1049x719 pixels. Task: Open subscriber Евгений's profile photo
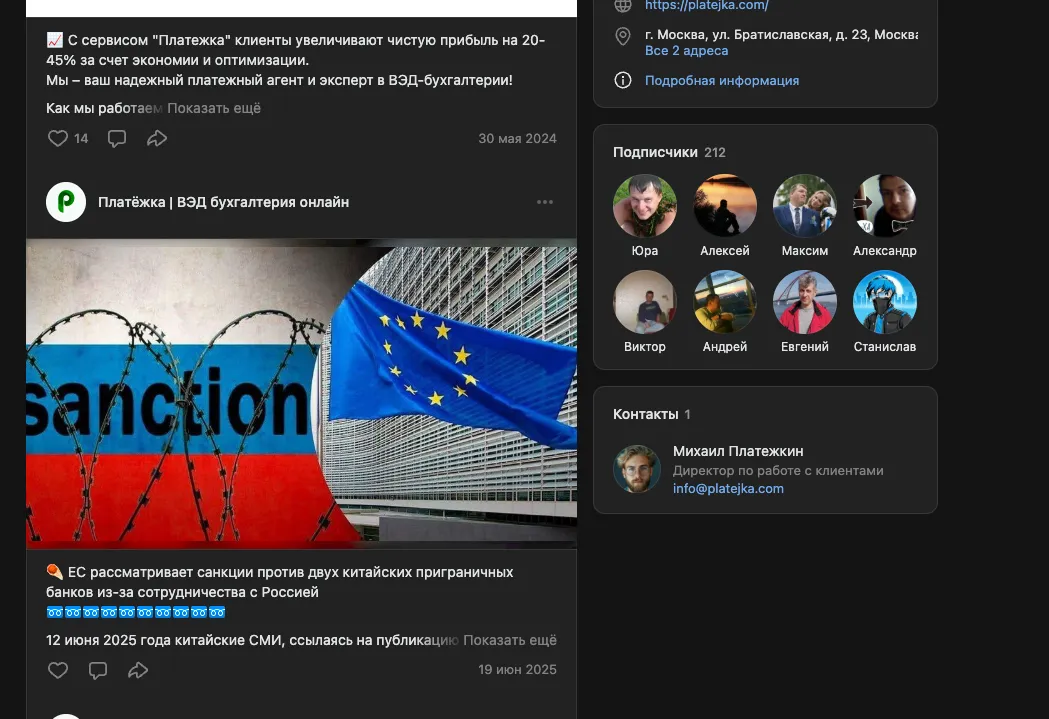click(x=804, y=302)
